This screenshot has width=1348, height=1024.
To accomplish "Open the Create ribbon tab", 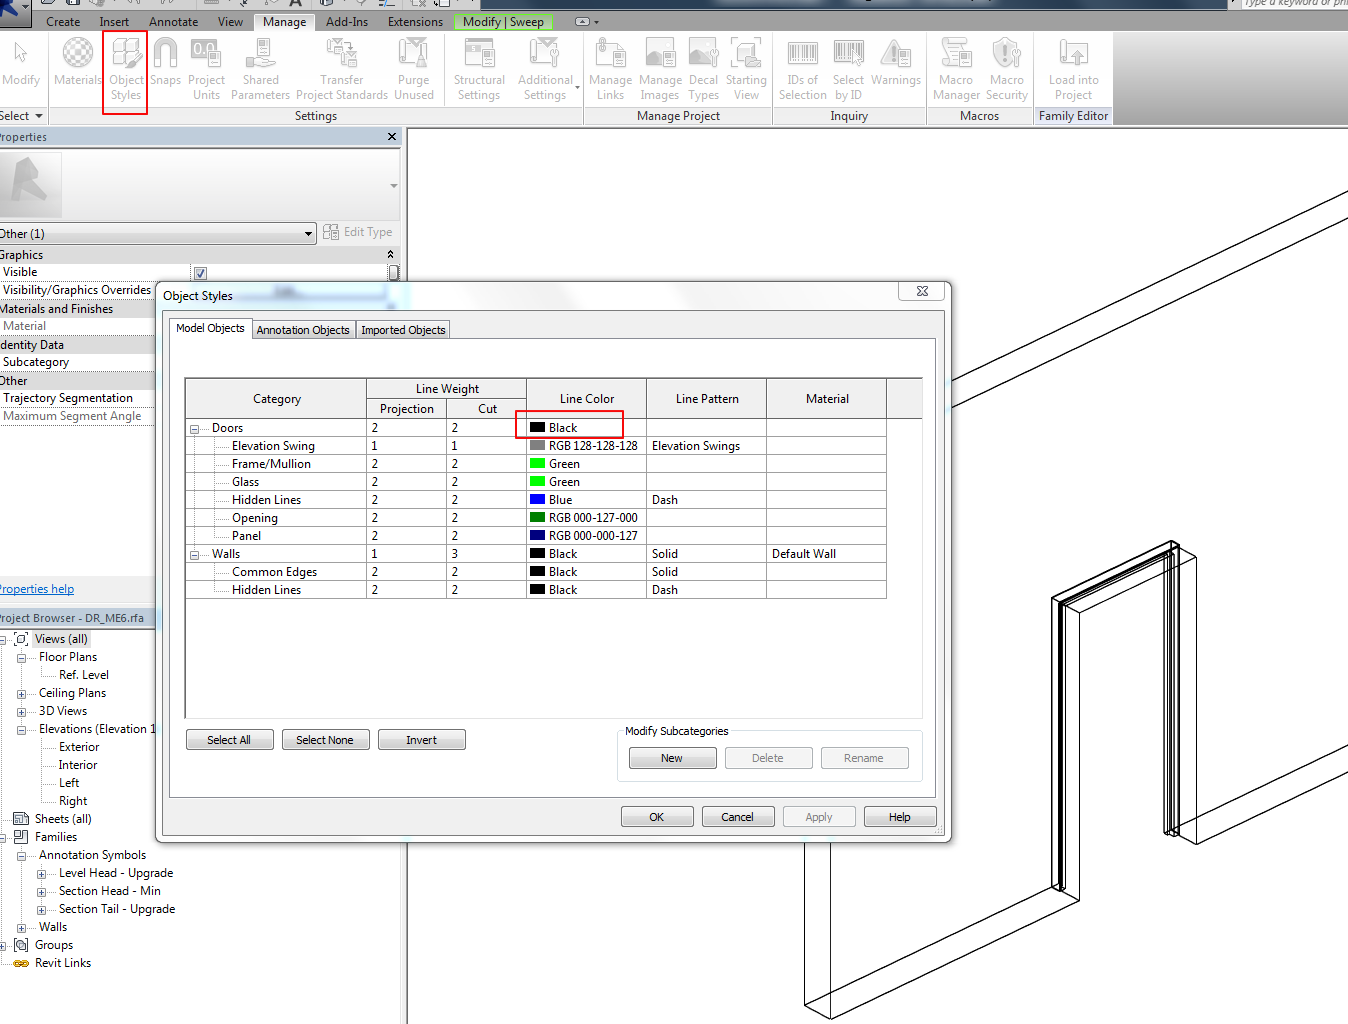I will click(63, 22).
